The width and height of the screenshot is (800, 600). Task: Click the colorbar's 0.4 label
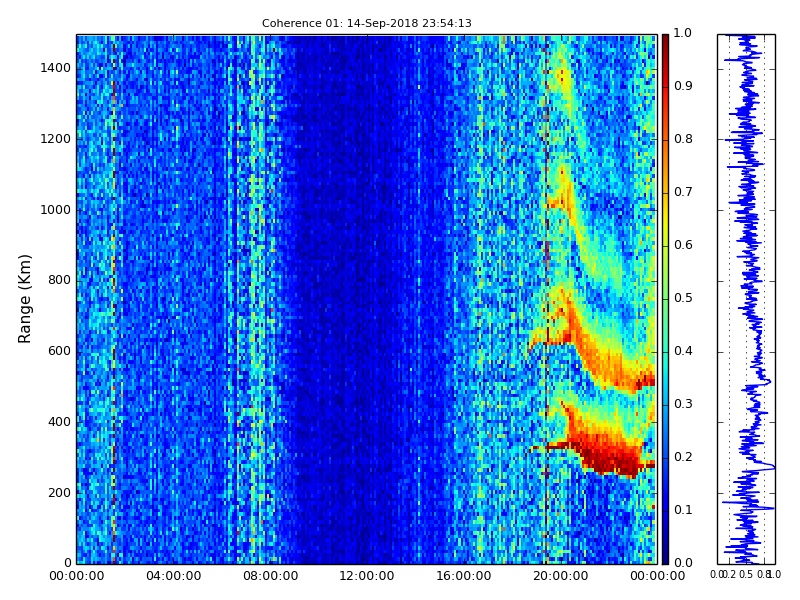point(683,351)
